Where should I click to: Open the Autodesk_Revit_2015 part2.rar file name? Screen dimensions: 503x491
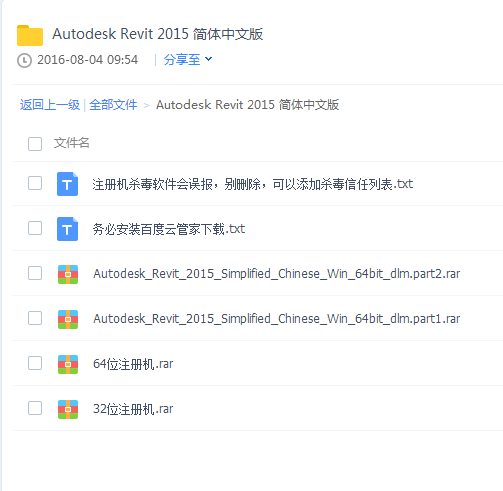(x=276, y=274)
